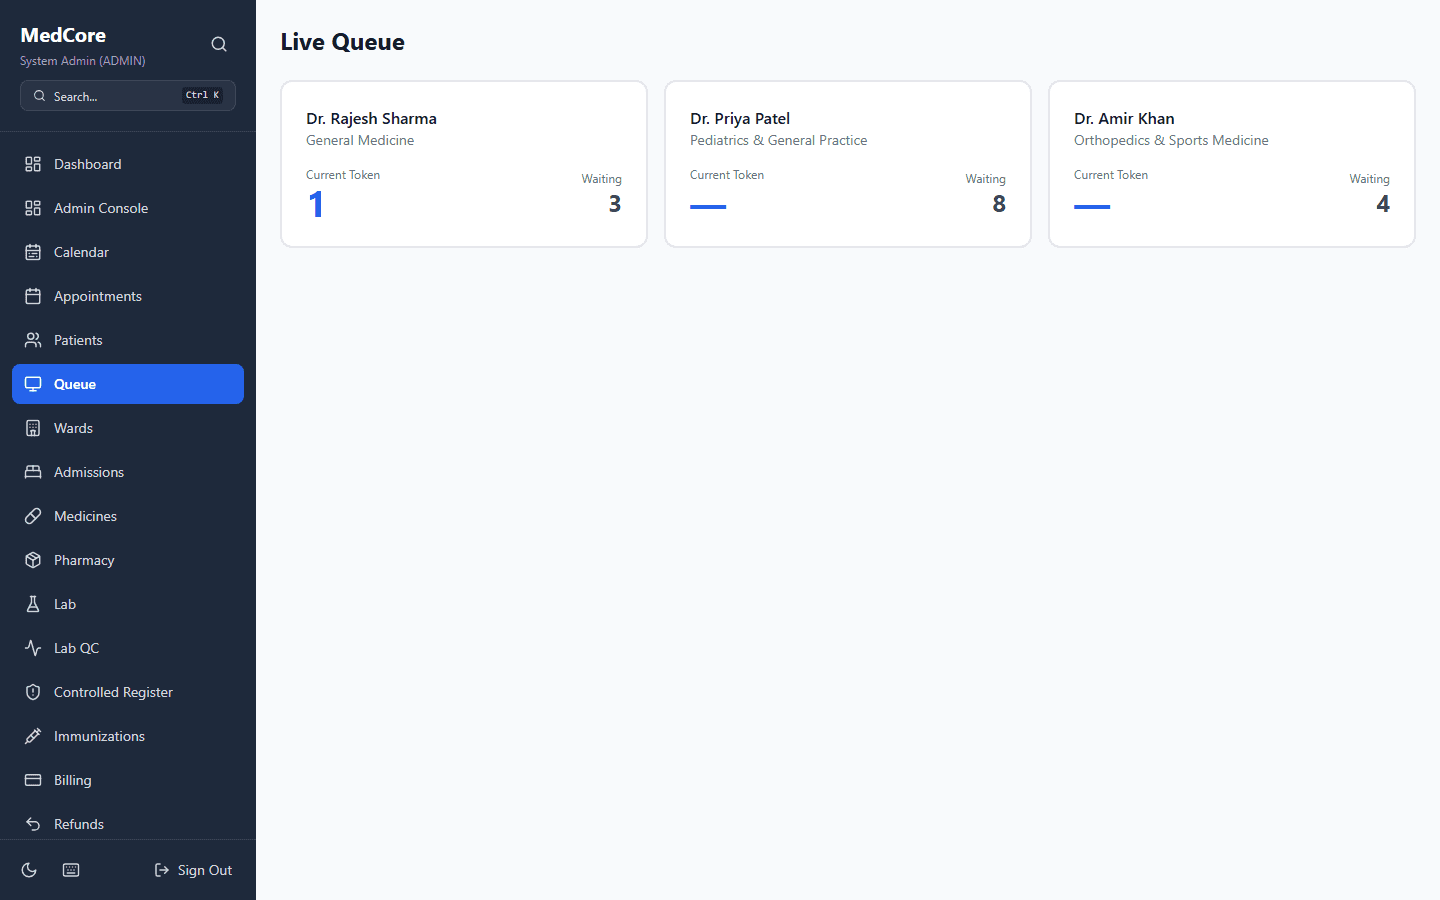Click the Dashboard grid icon
This screenshot has height=900, width=1440.
(33, 164)
